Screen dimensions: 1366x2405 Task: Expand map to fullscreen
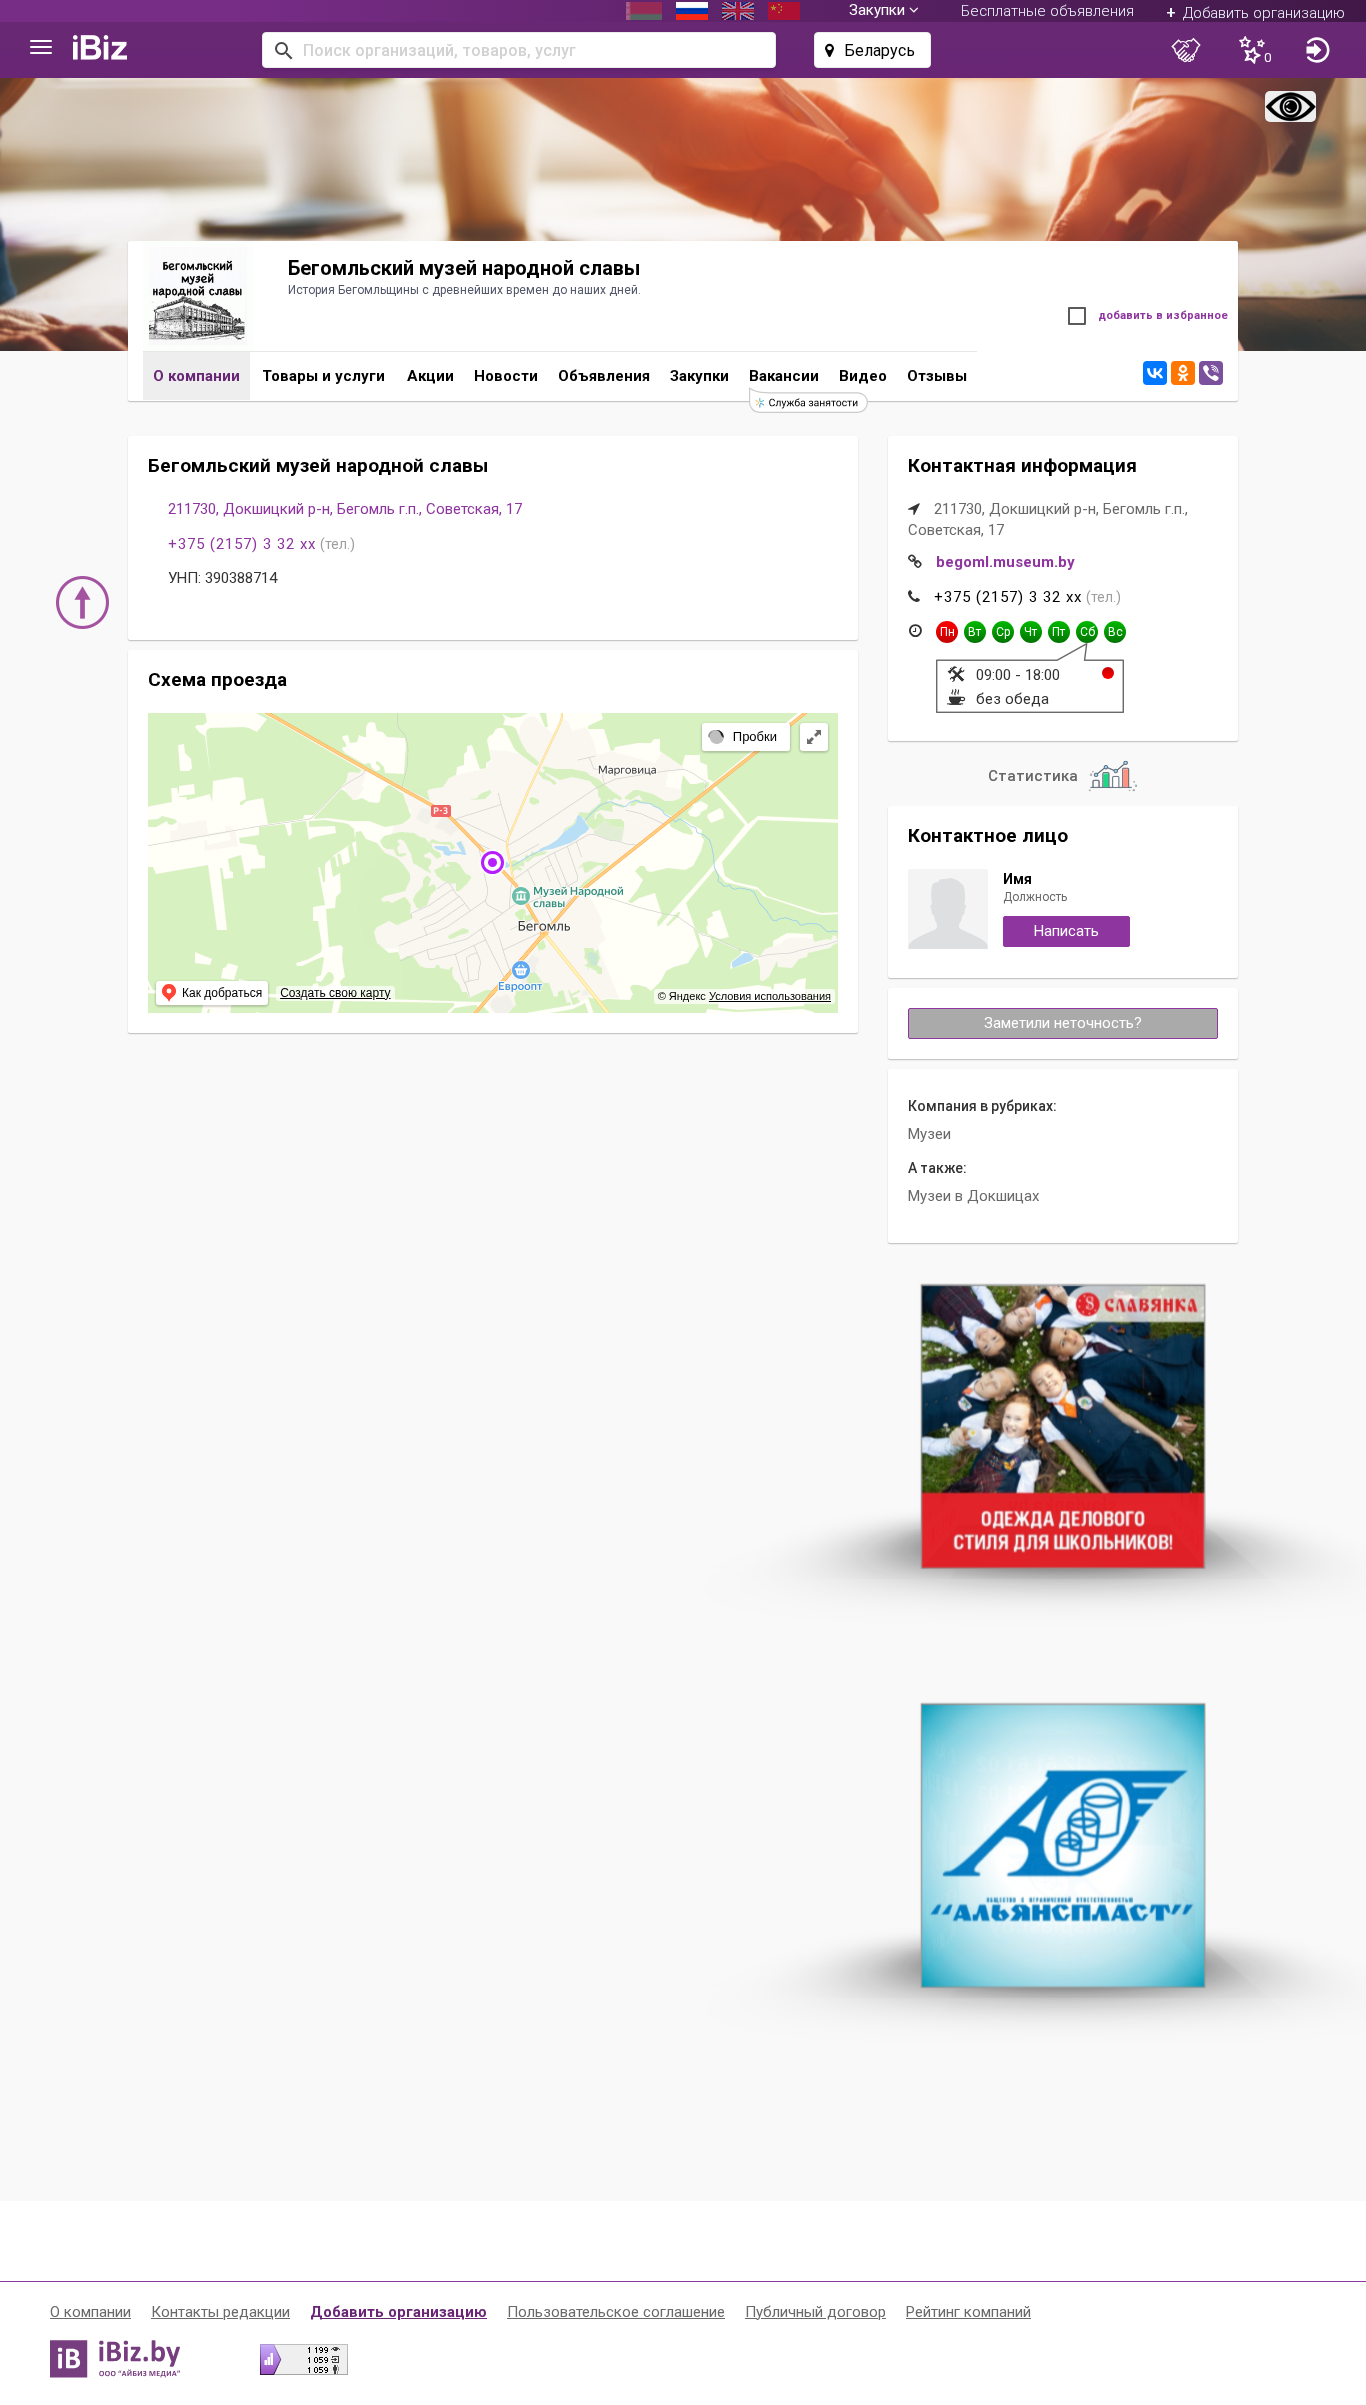click(x=814, y=737)
